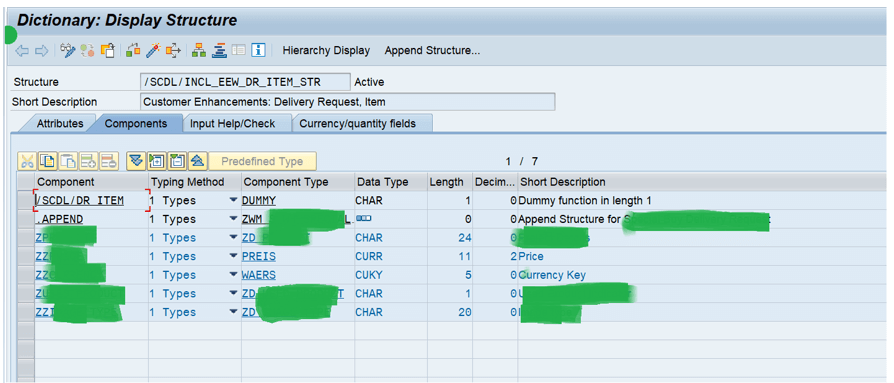Open the Where-Used List icon

tap(173, 51)
